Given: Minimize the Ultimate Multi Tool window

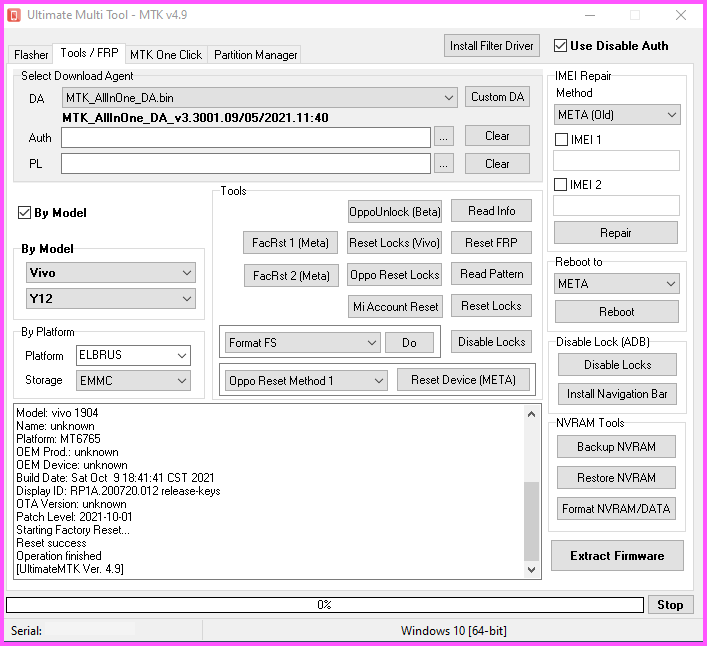Looking at the screenshot, I should [x=590, y=15].
